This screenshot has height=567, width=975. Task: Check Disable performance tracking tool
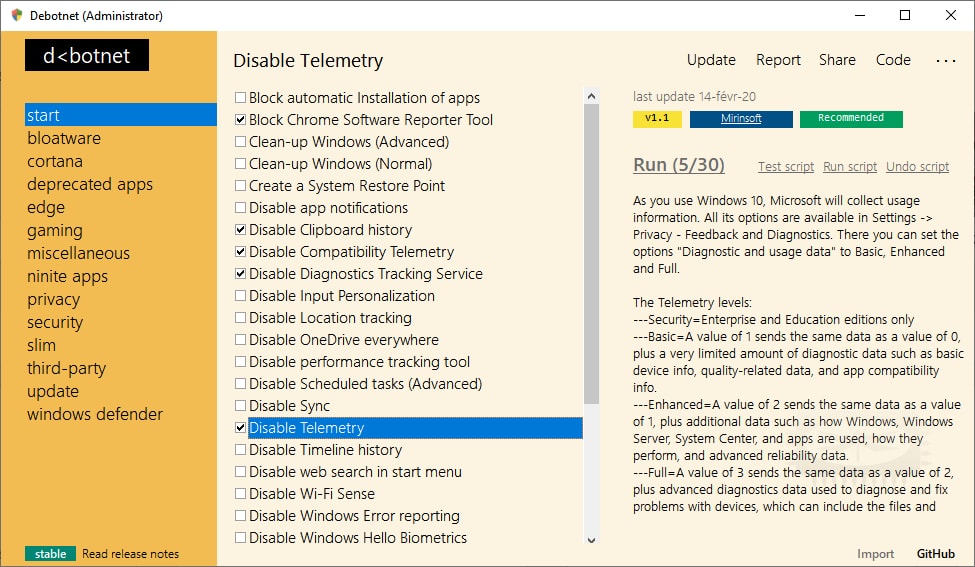click(240, 361)
